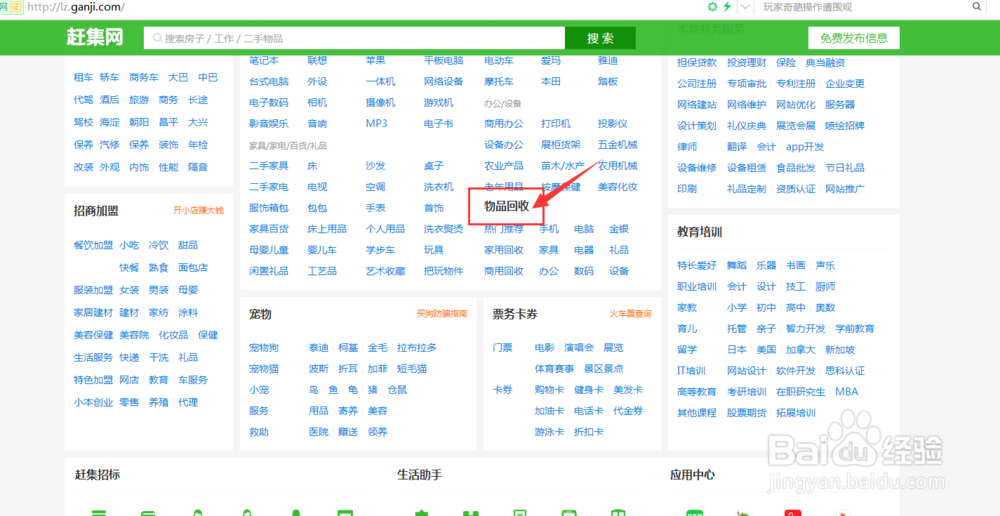Select the 仓鼠 link

click(397, 390)
